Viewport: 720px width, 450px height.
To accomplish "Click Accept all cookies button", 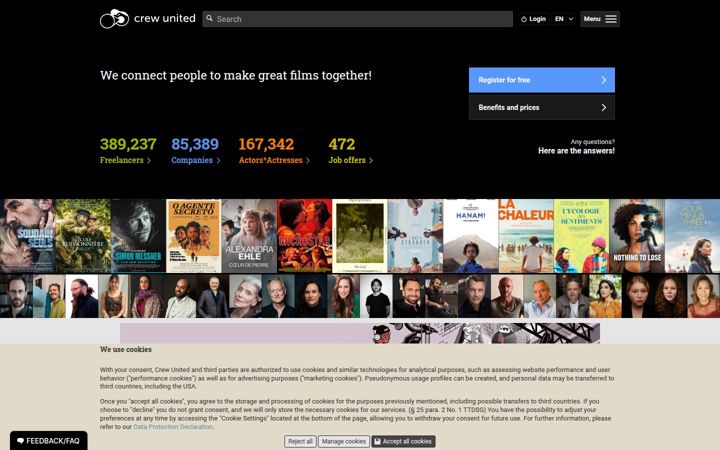I will click(x=403, y=441).
